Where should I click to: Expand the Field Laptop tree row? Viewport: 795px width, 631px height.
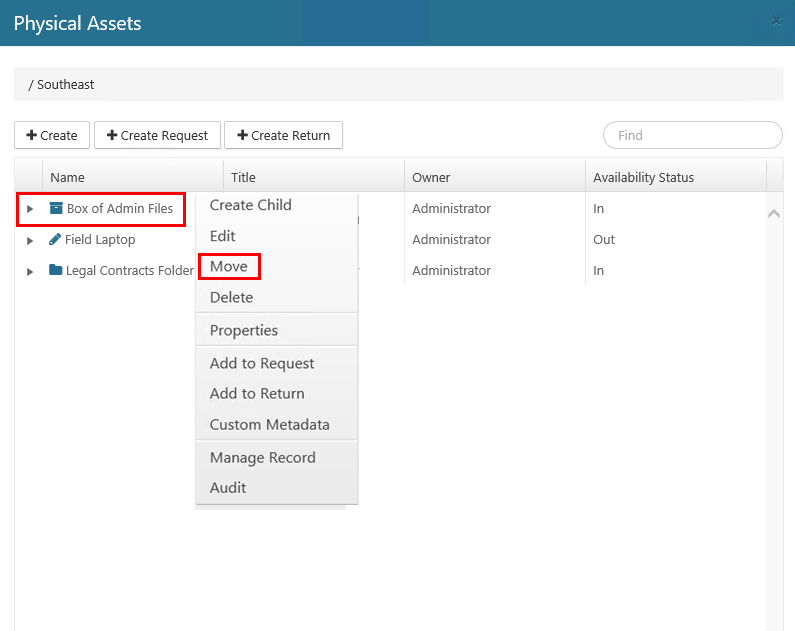pyautogui.click(x=30, y=241)
